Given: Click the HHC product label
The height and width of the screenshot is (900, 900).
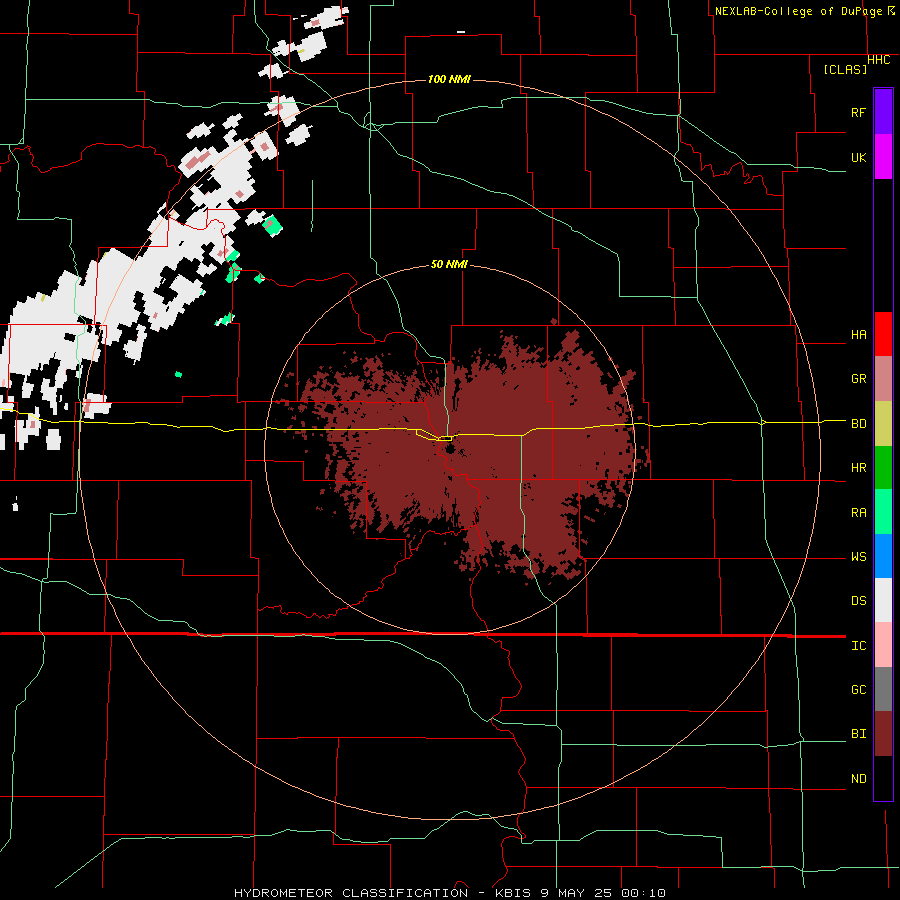Looking at the screenshot, I should click(x=879, y=60).
